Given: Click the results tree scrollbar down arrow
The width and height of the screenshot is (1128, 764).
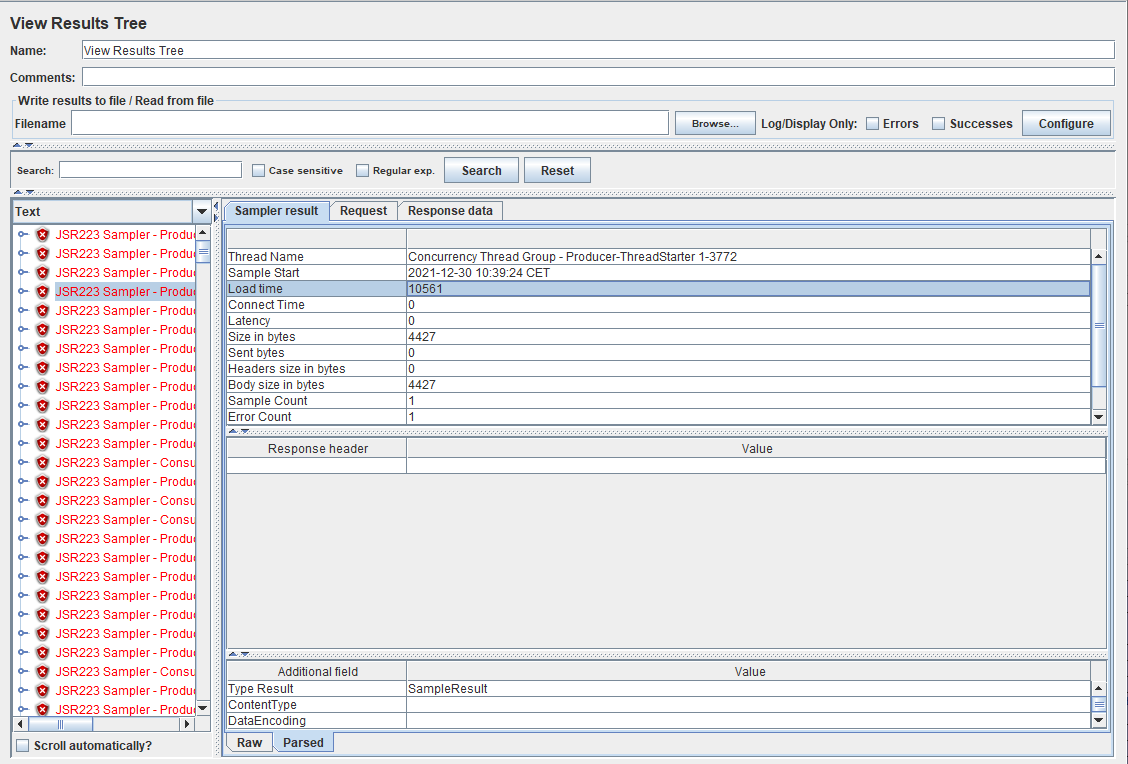Looking at the screenshot, I should coord(203,708).
